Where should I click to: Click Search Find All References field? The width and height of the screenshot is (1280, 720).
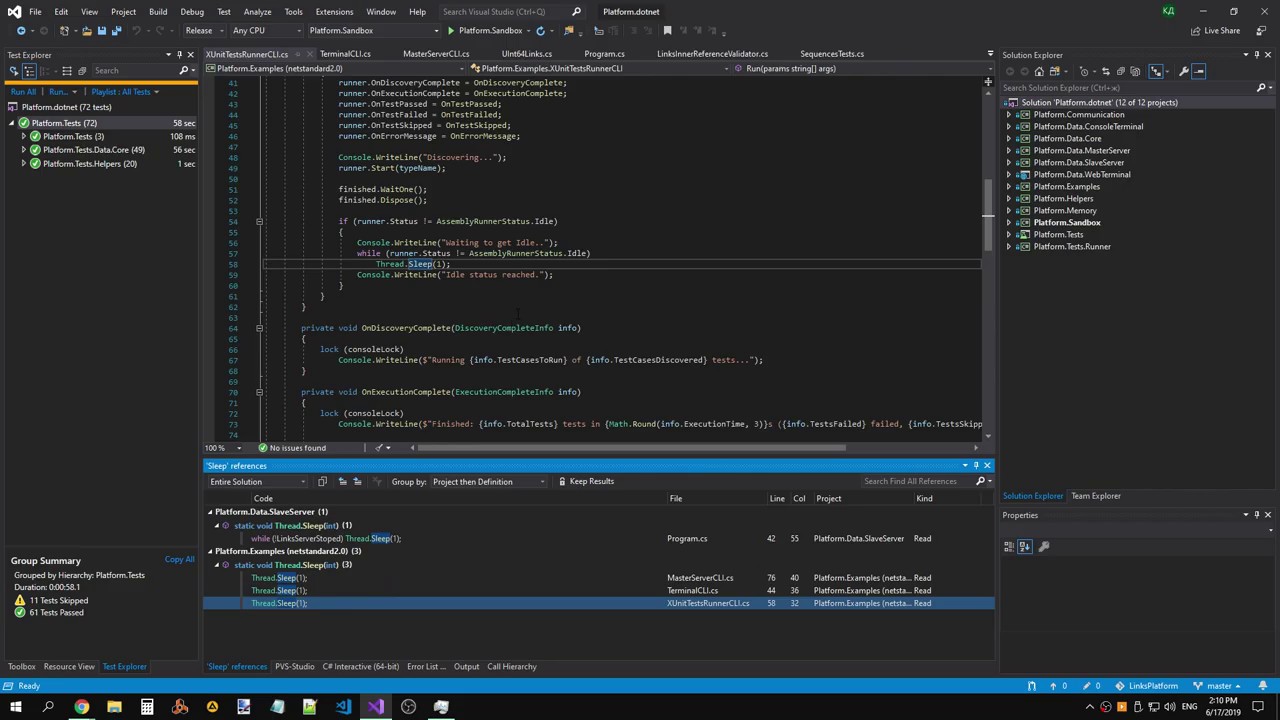point(917,482)
